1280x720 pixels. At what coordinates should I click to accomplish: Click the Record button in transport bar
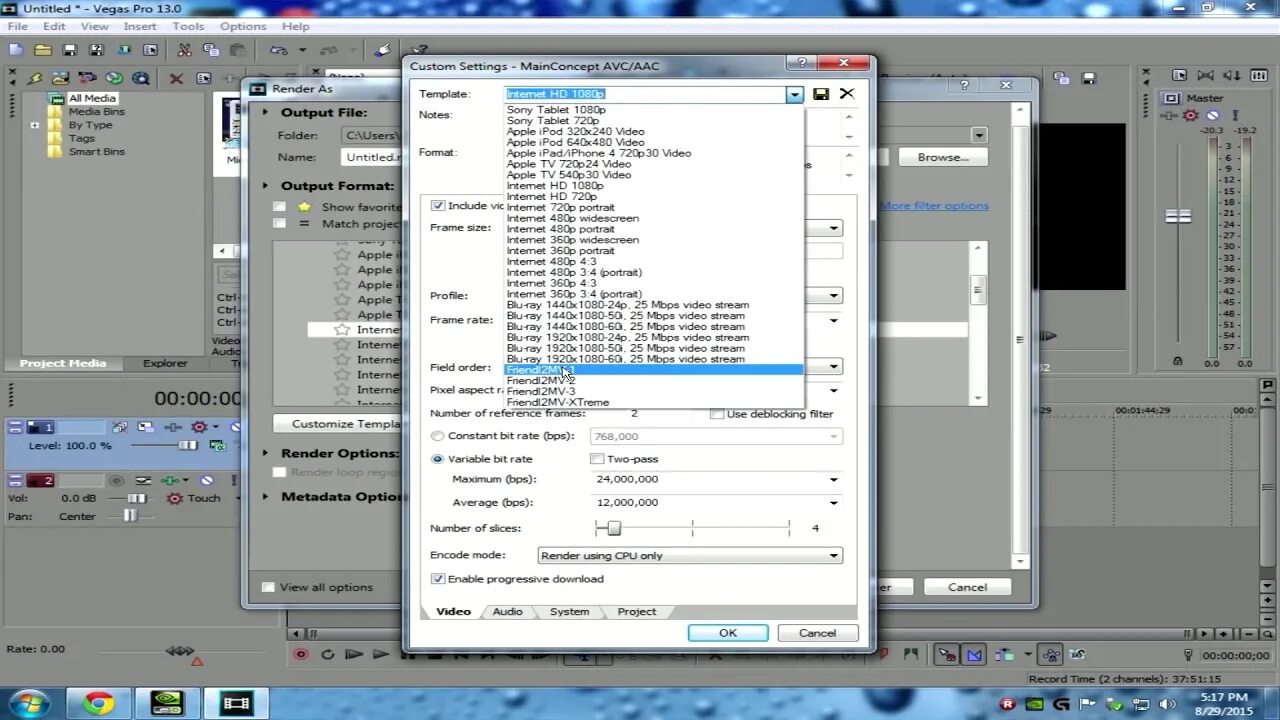pos(300,655)
